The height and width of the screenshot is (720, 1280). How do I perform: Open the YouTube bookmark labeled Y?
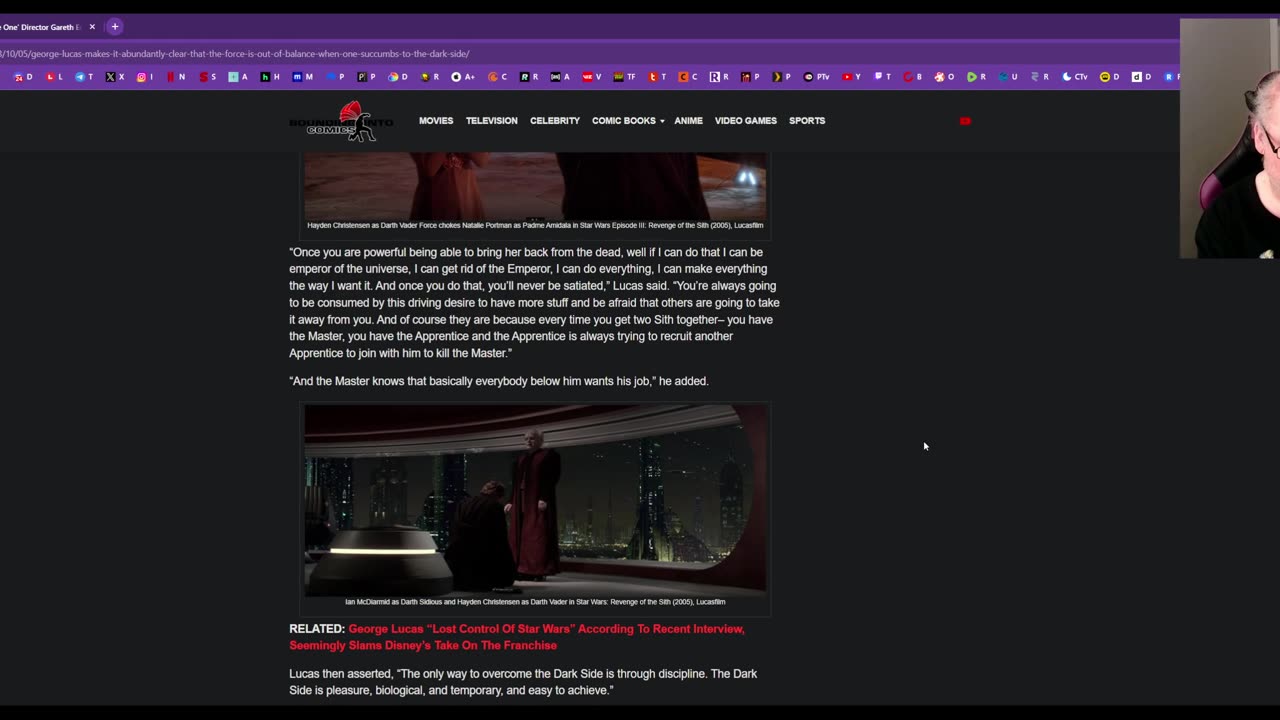tap(851, 77)
